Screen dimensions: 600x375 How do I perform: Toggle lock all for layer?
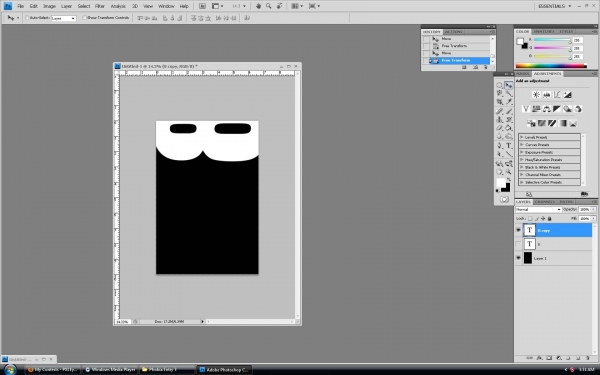(x=549, y=218)
